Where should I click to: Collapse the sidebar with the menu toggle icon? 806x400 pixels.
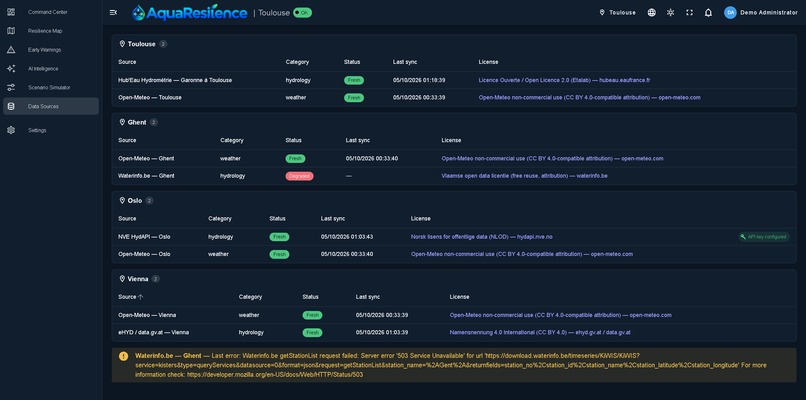click(x=114, y=12)
